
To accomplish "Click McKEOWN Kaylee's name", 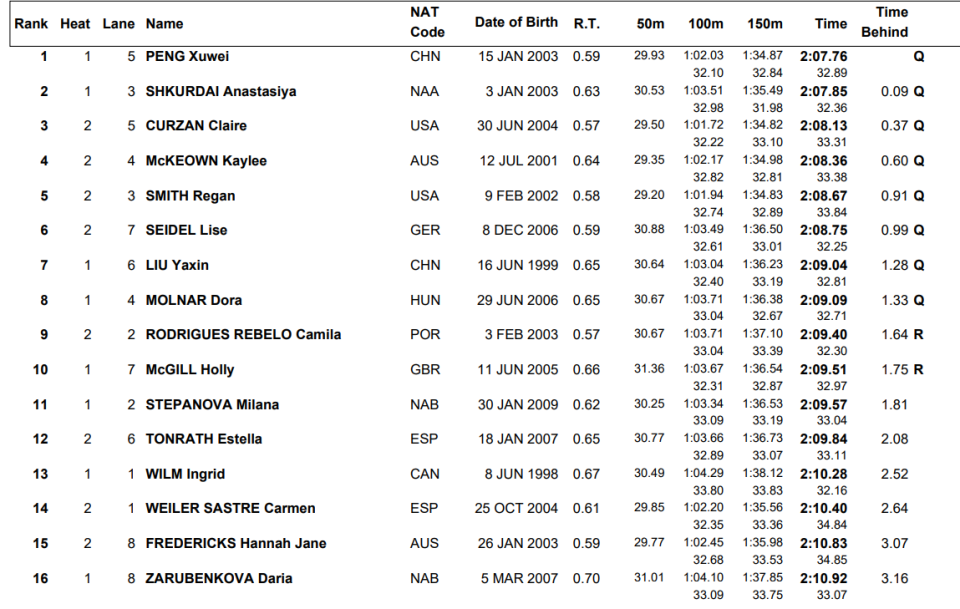I will [206, 161].
